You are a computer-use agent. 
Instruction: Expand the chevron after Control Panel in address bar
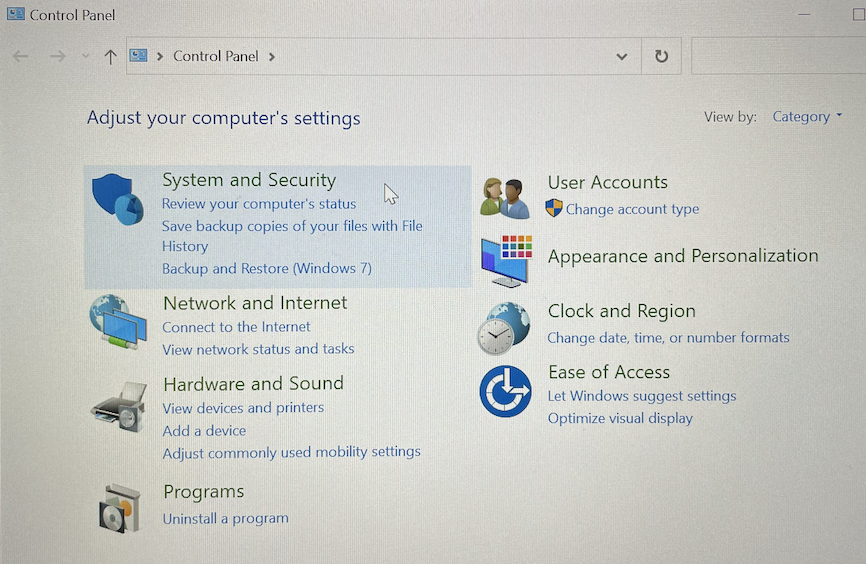(x=272, y=56)
